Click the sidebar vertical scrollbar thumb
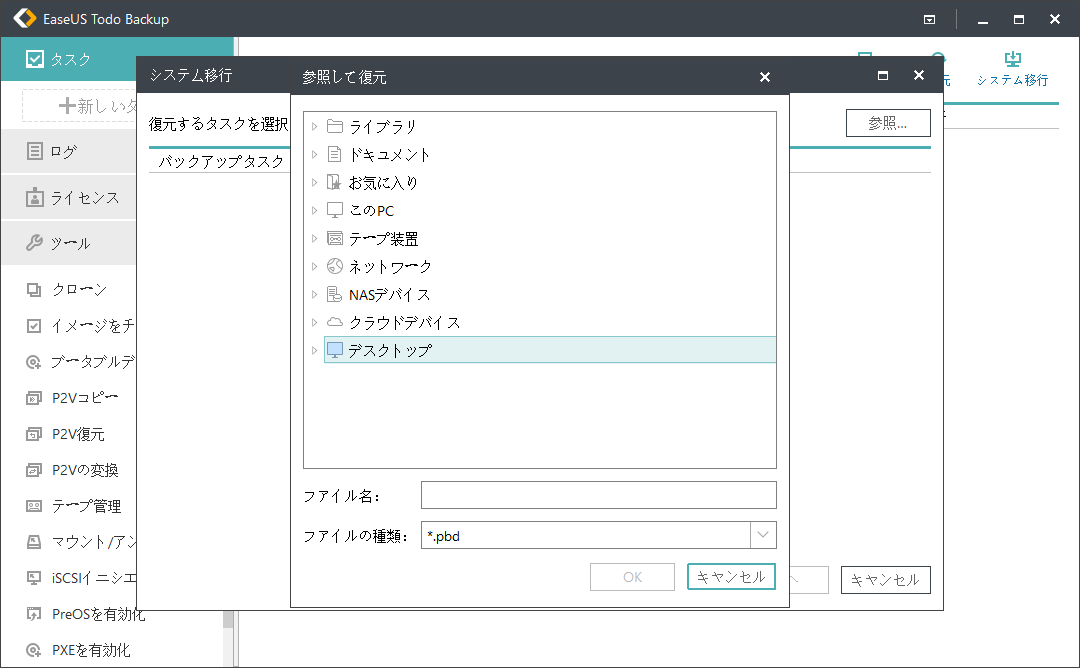This screenshot has height=668, width=1080. [228, 619]
